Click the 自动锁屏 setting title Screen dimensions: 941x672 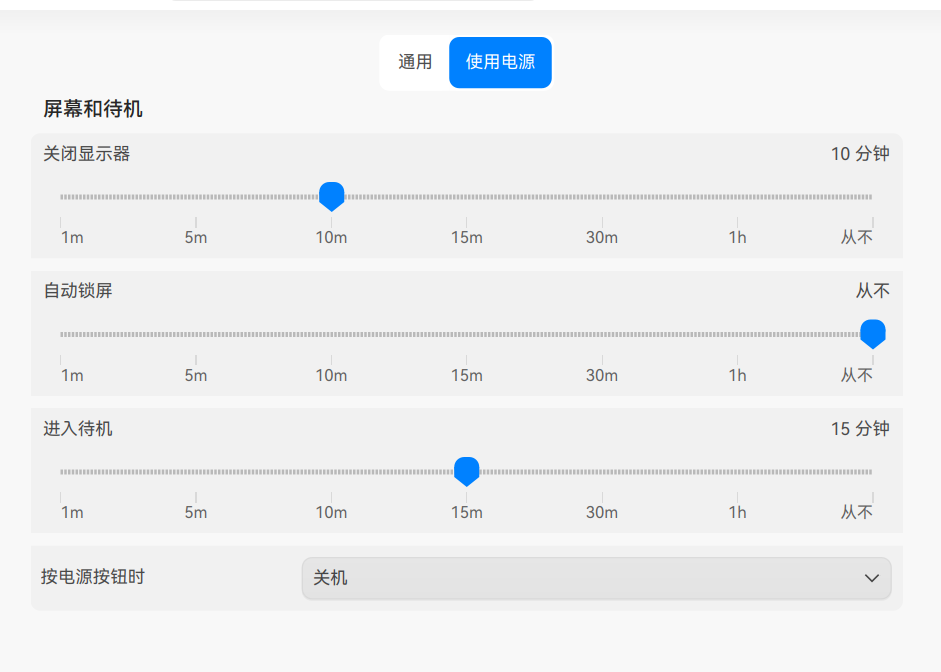coord(78,291)
